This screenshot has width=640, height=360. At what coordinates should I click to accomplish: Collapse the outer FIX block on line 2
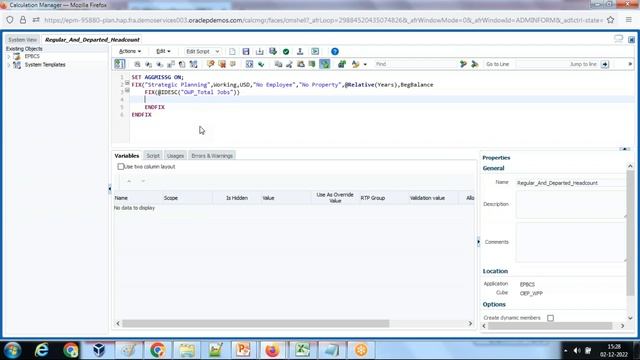[x=127, y=83]
